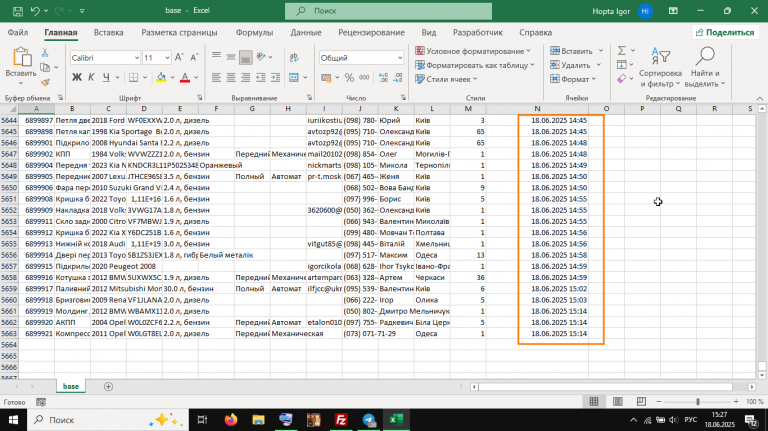Switch to the Формулы tab
This screenshot has height=431, width=768.
pos(254,32)
